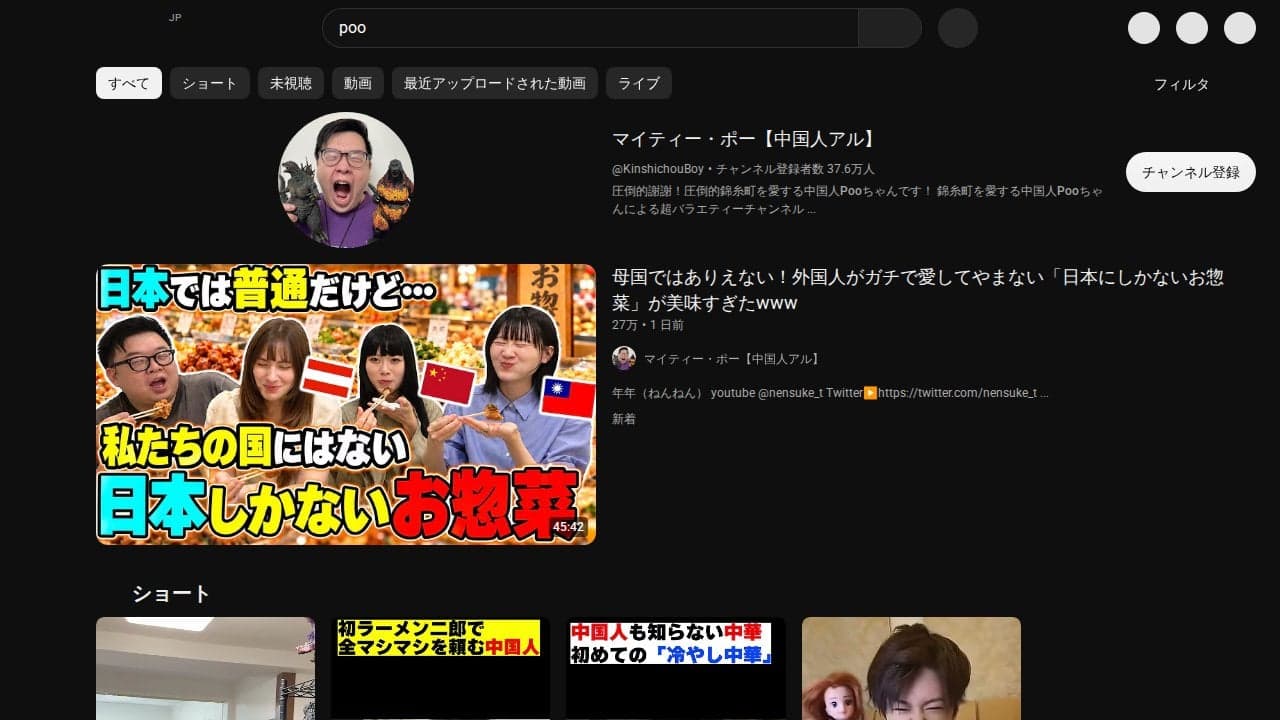The image size is (1280, 720).
Task: Open the short showing a laughing person with a doll
Action: click(x=911, y=668)
